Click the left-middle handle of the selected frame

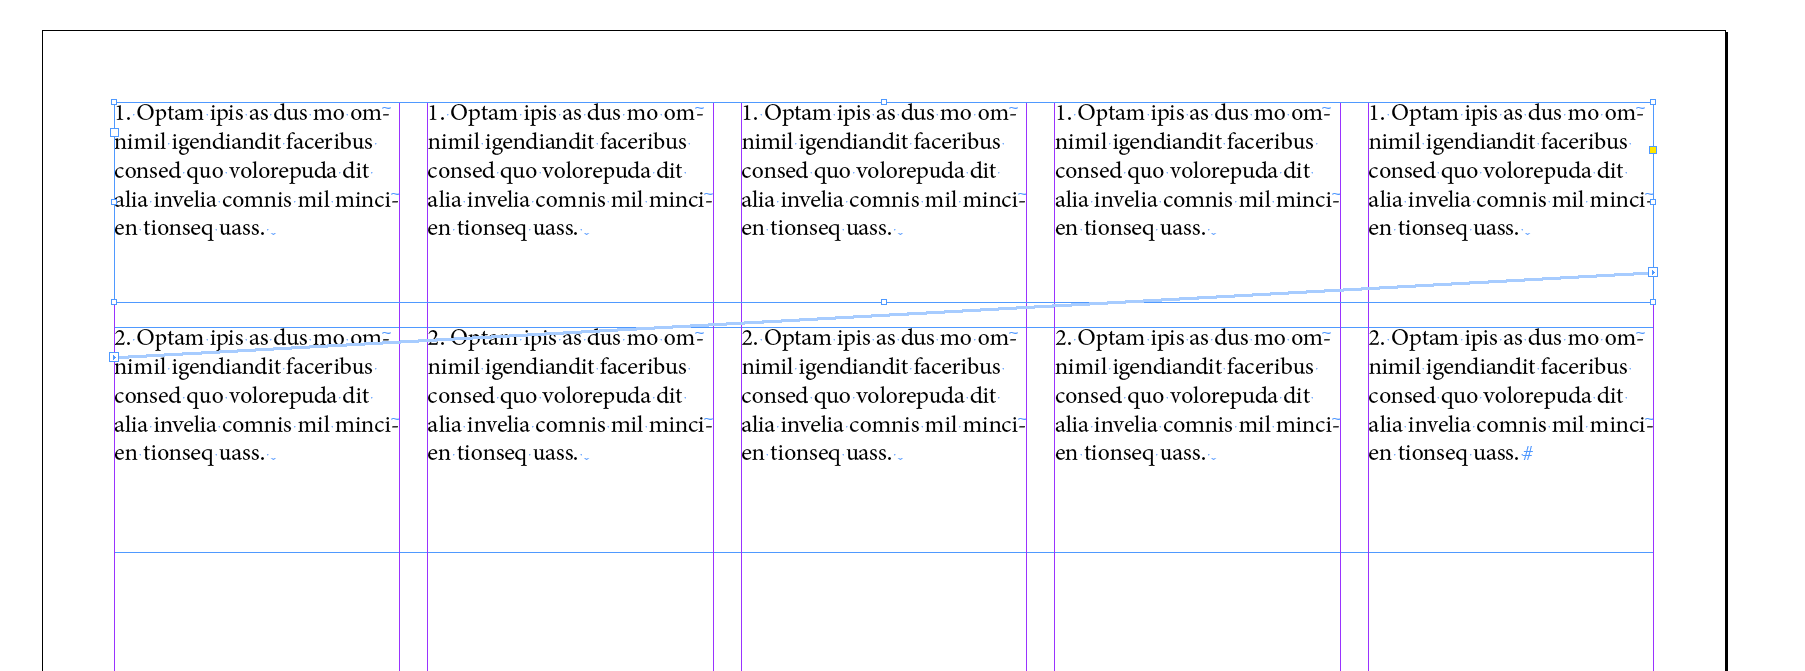(x=114, y=202)
